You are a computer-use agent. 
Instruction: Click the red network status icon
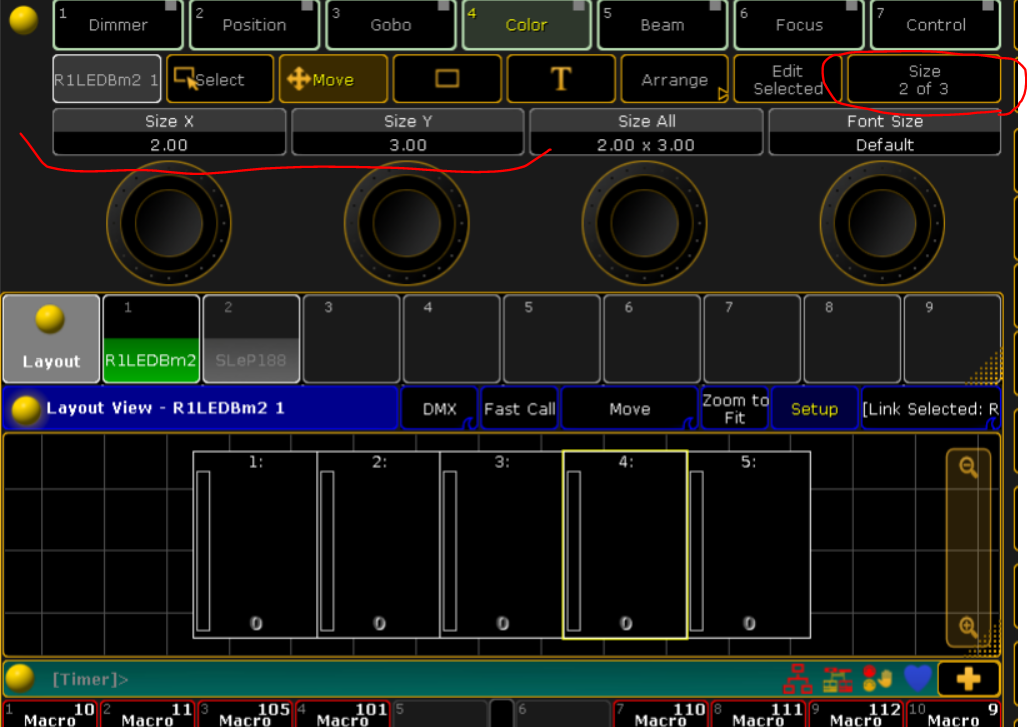pyautogui.click(x=797, y=679)
